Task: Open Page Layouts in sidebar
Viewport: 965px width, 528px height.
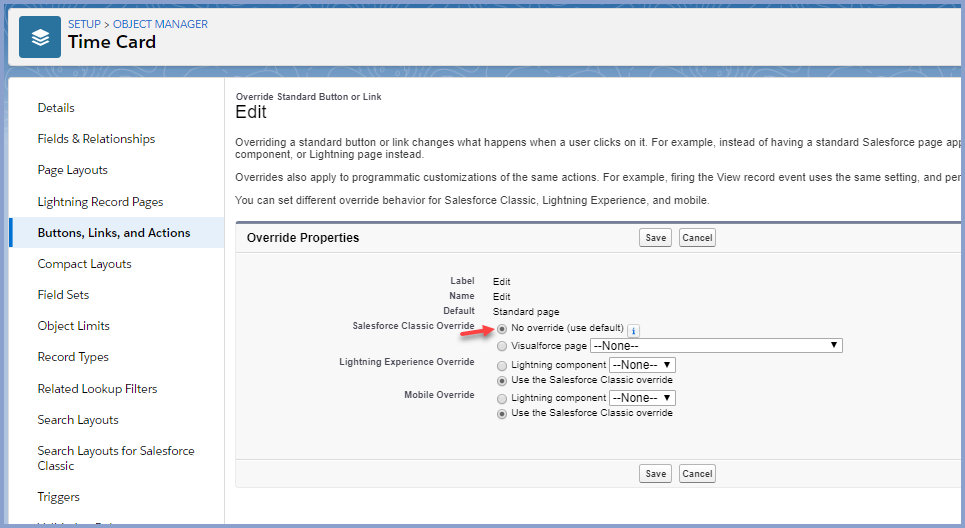Action: click(x=73, y=170)
